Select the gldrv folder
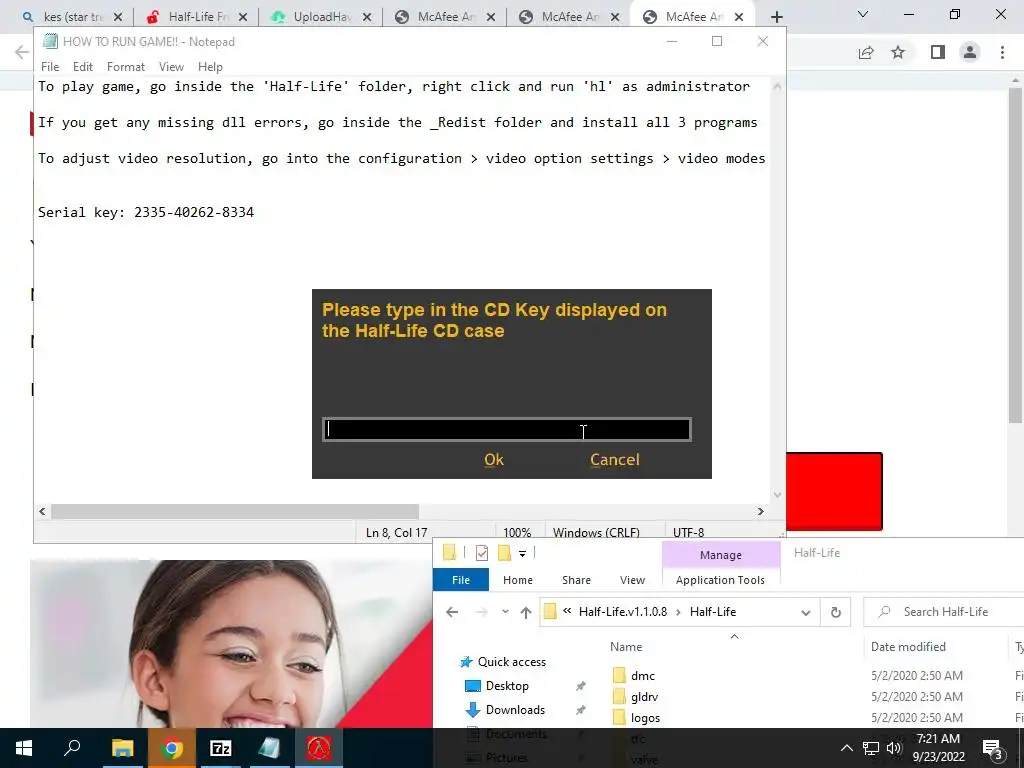The height and width of the screenshot is (768, 1024). [644, 697]
